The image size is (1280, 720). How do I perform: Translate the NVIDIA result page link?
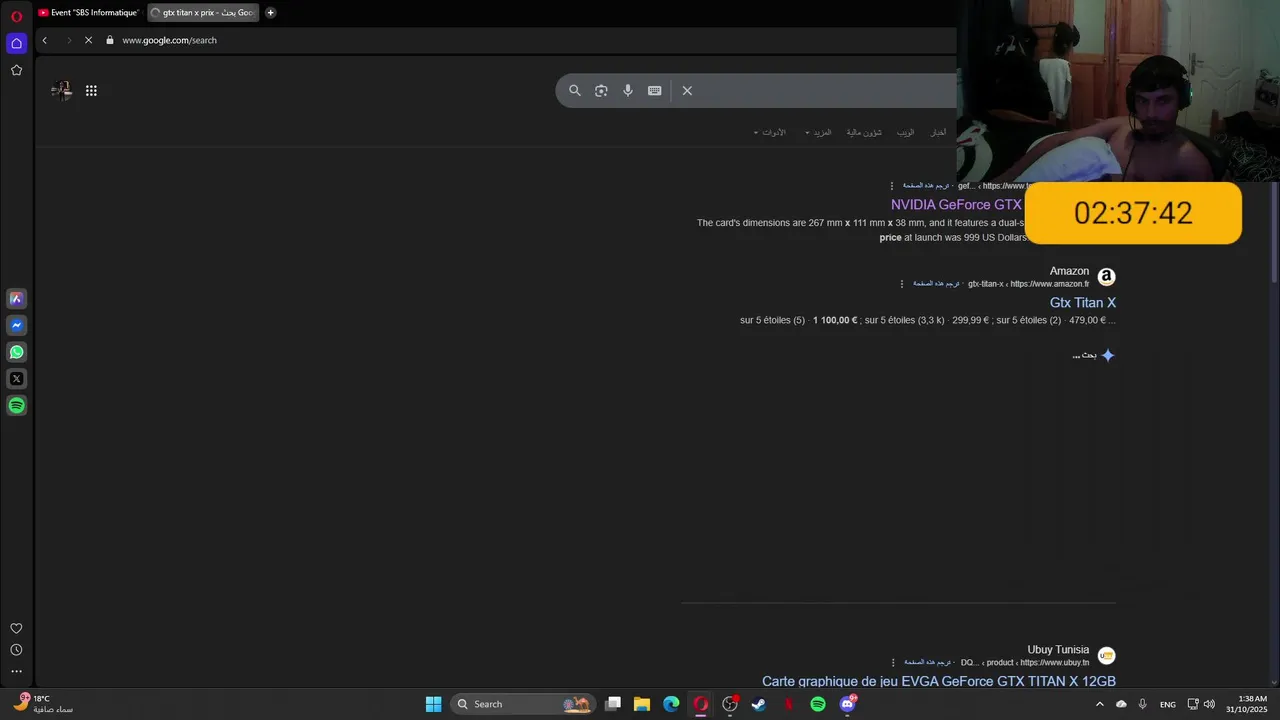pyautogui.click(x=926, y=186)
